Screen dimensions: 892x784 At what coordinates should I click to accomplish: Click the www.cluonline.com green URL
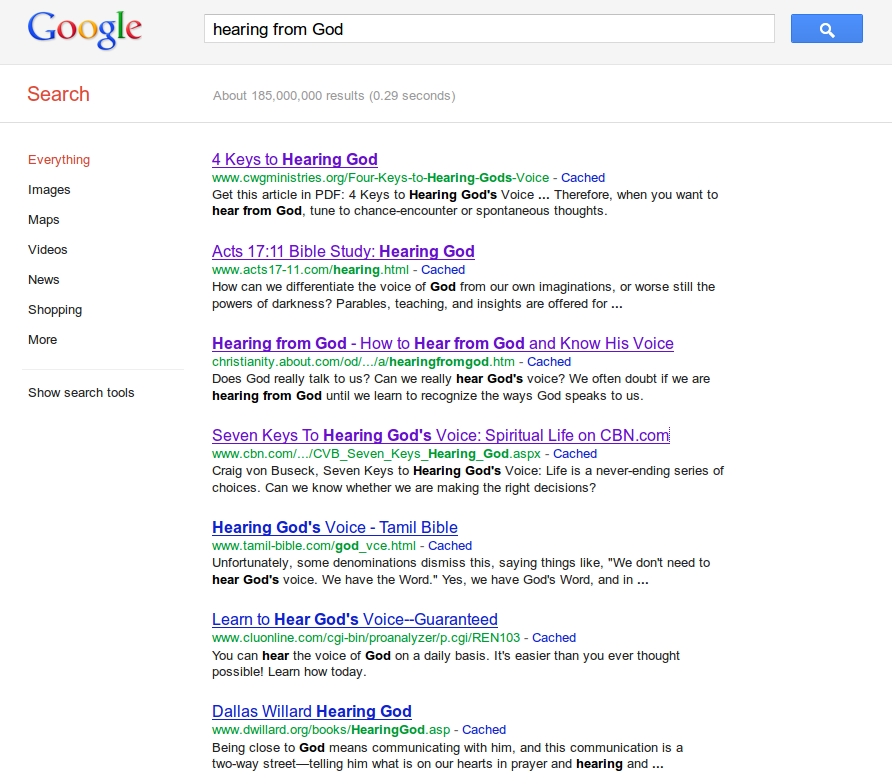coord(366,638)
